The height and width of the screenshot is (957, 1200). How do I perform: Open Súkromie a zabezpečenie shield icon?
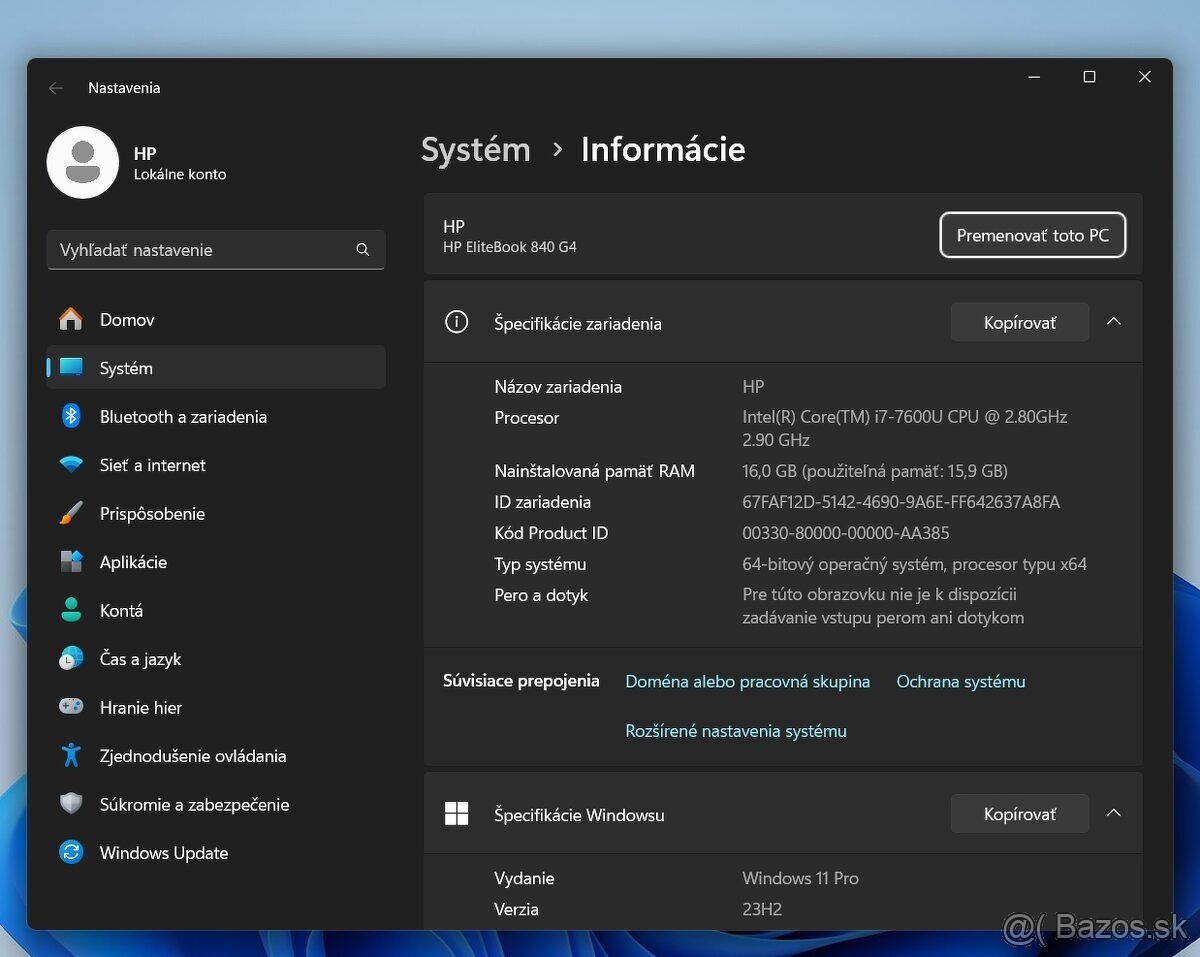click(x=71, y=804)
